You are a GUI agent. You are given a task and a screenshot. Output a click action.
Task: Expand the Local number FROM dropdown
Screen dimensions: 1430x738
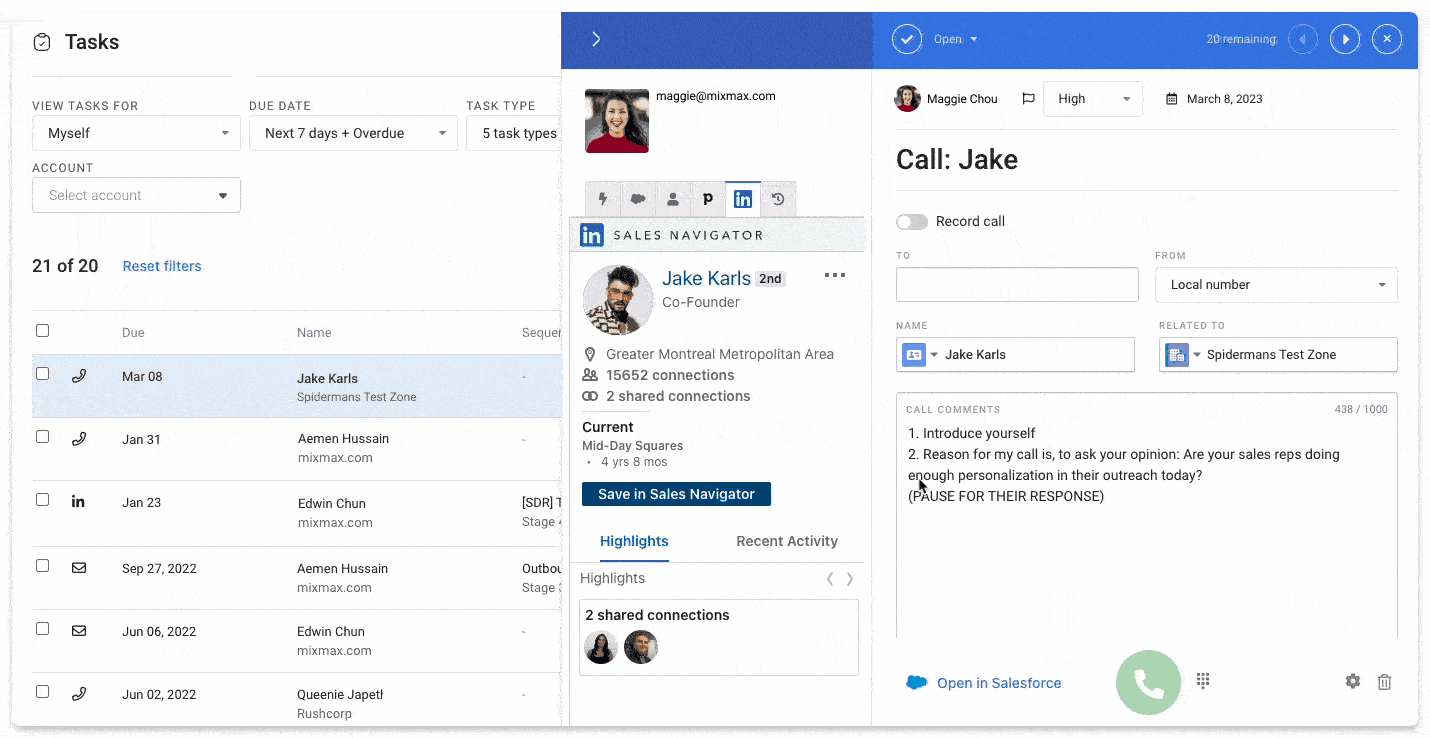tap(1277, 285)
